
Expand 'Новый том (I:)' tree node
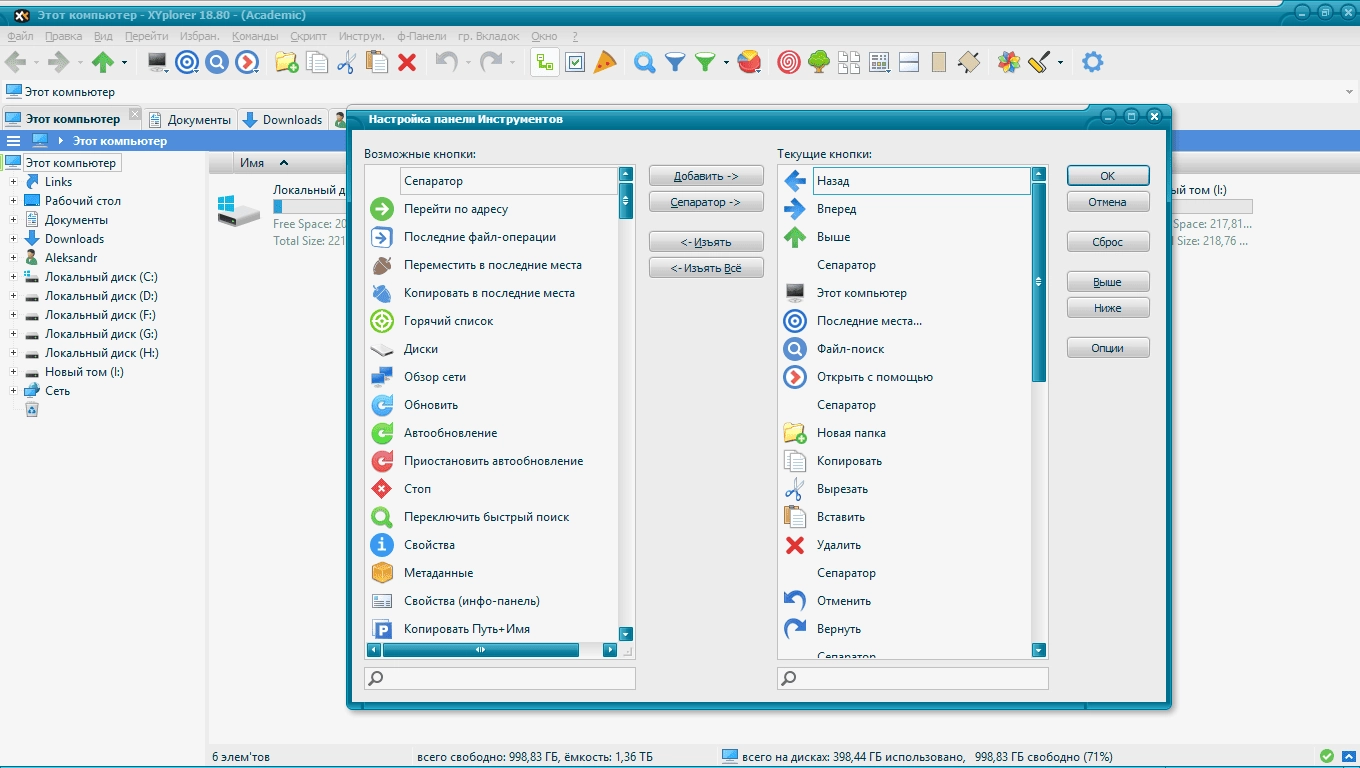pos(14,372)
